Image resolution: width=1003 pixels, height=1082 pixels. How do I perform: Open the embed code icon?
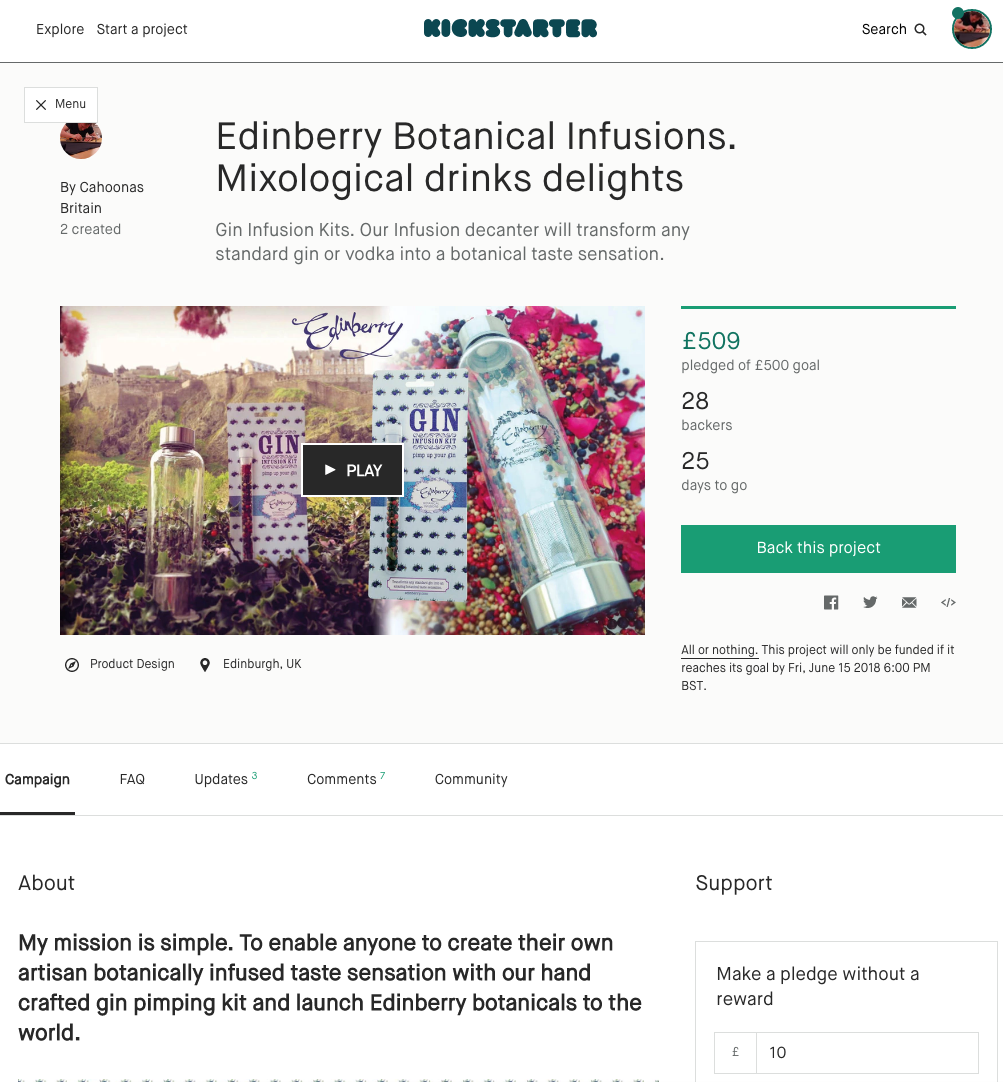point(948,602)
